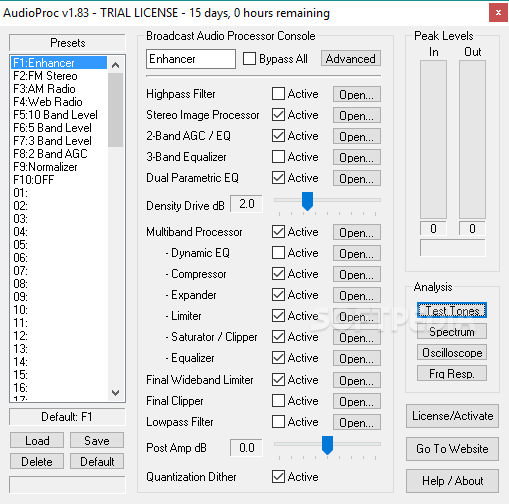This screenshot has height=504, width=509.
Task: Enable the Highpass Filter Active checkbox
Action: 278,94
